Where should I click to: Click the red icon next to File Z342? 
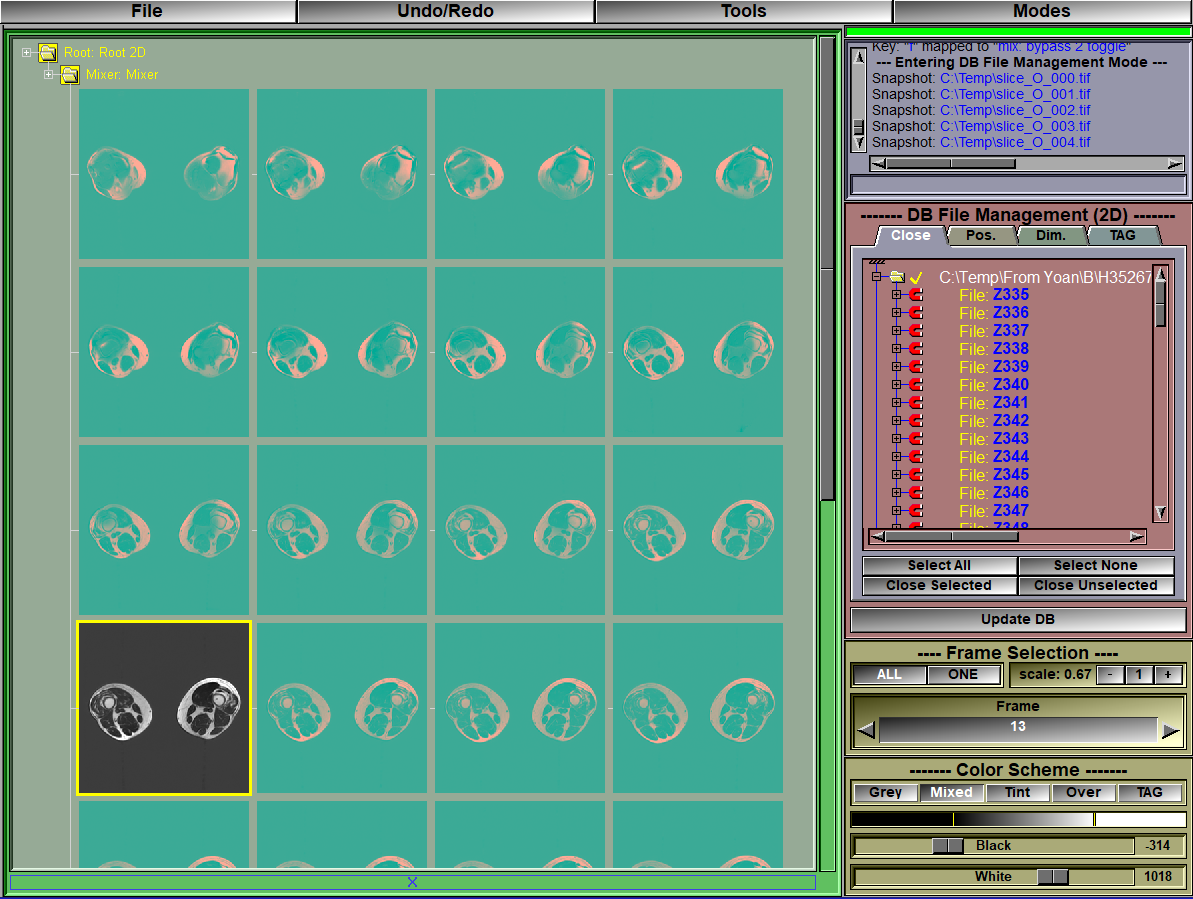tap(916, 421)
